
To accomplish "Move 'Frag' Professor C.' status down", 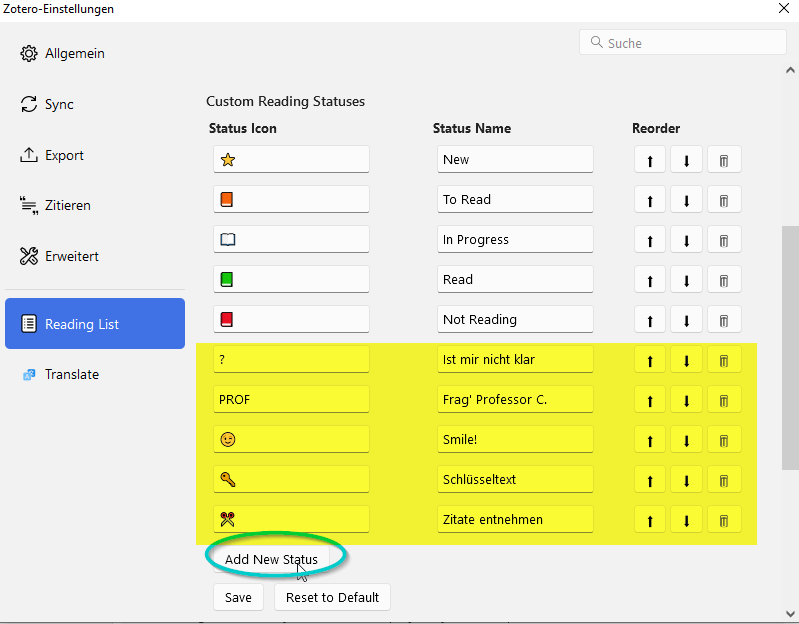I will point(686,400).
